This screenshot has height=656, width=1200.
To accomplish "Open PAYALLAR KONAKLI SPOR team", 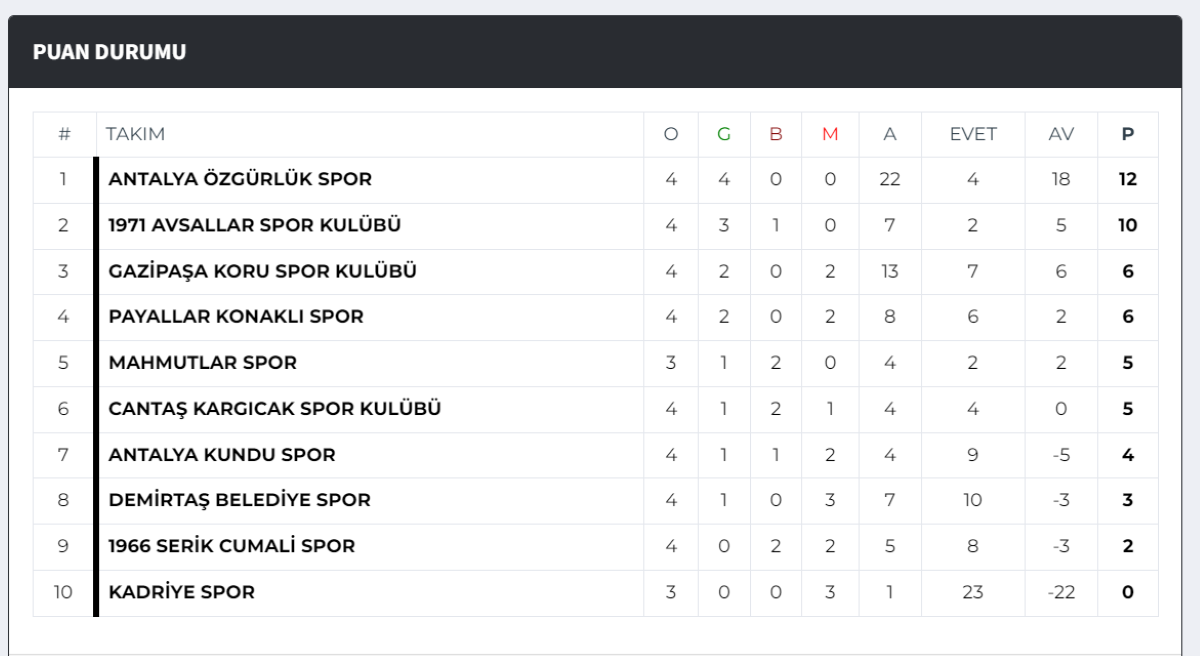I will coord(236,316).
